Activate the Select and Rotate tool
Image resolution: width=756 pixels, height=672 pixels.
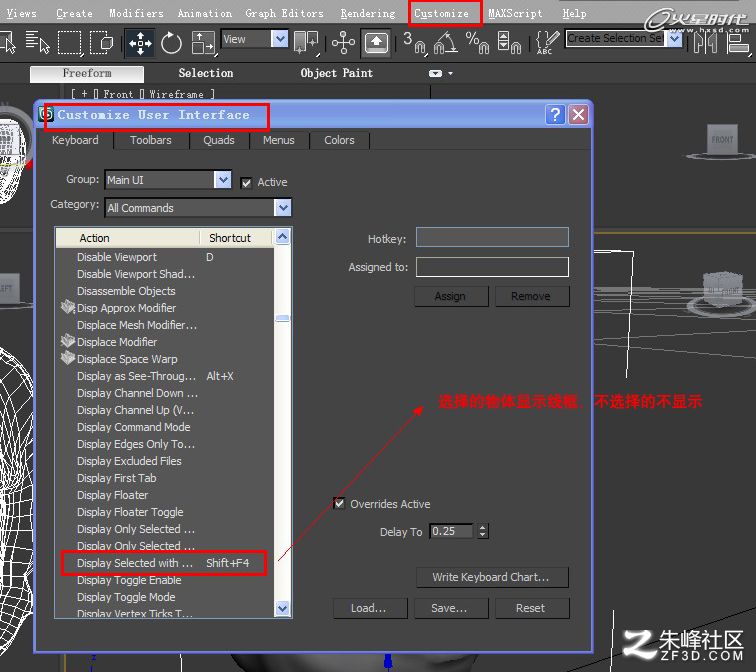tap(171, 43)
